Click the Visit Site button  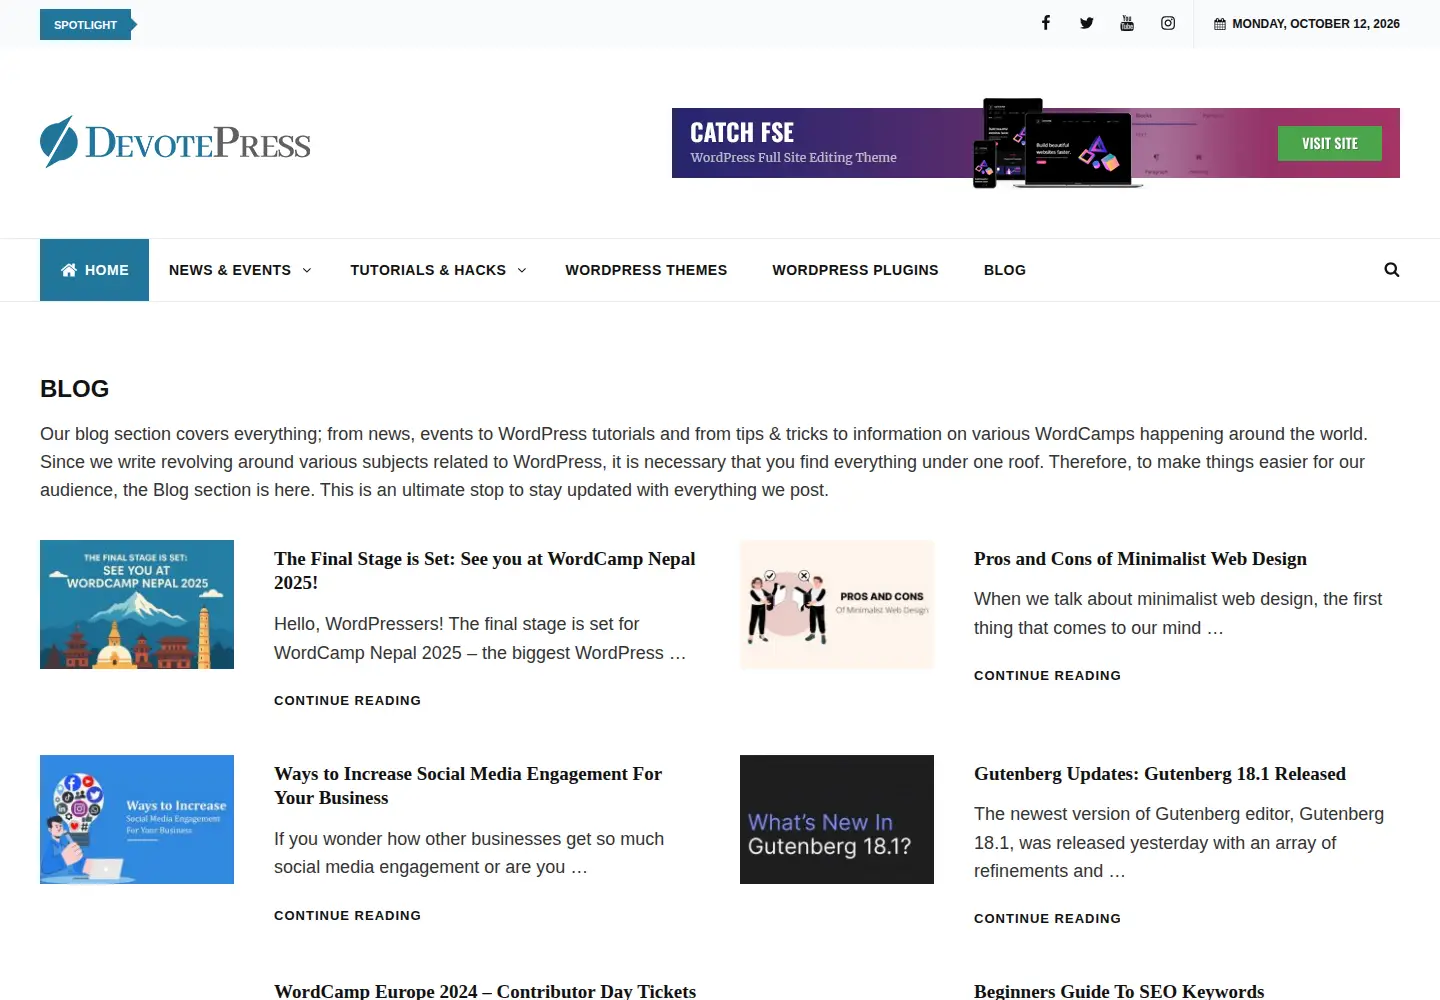[1330, 143]
